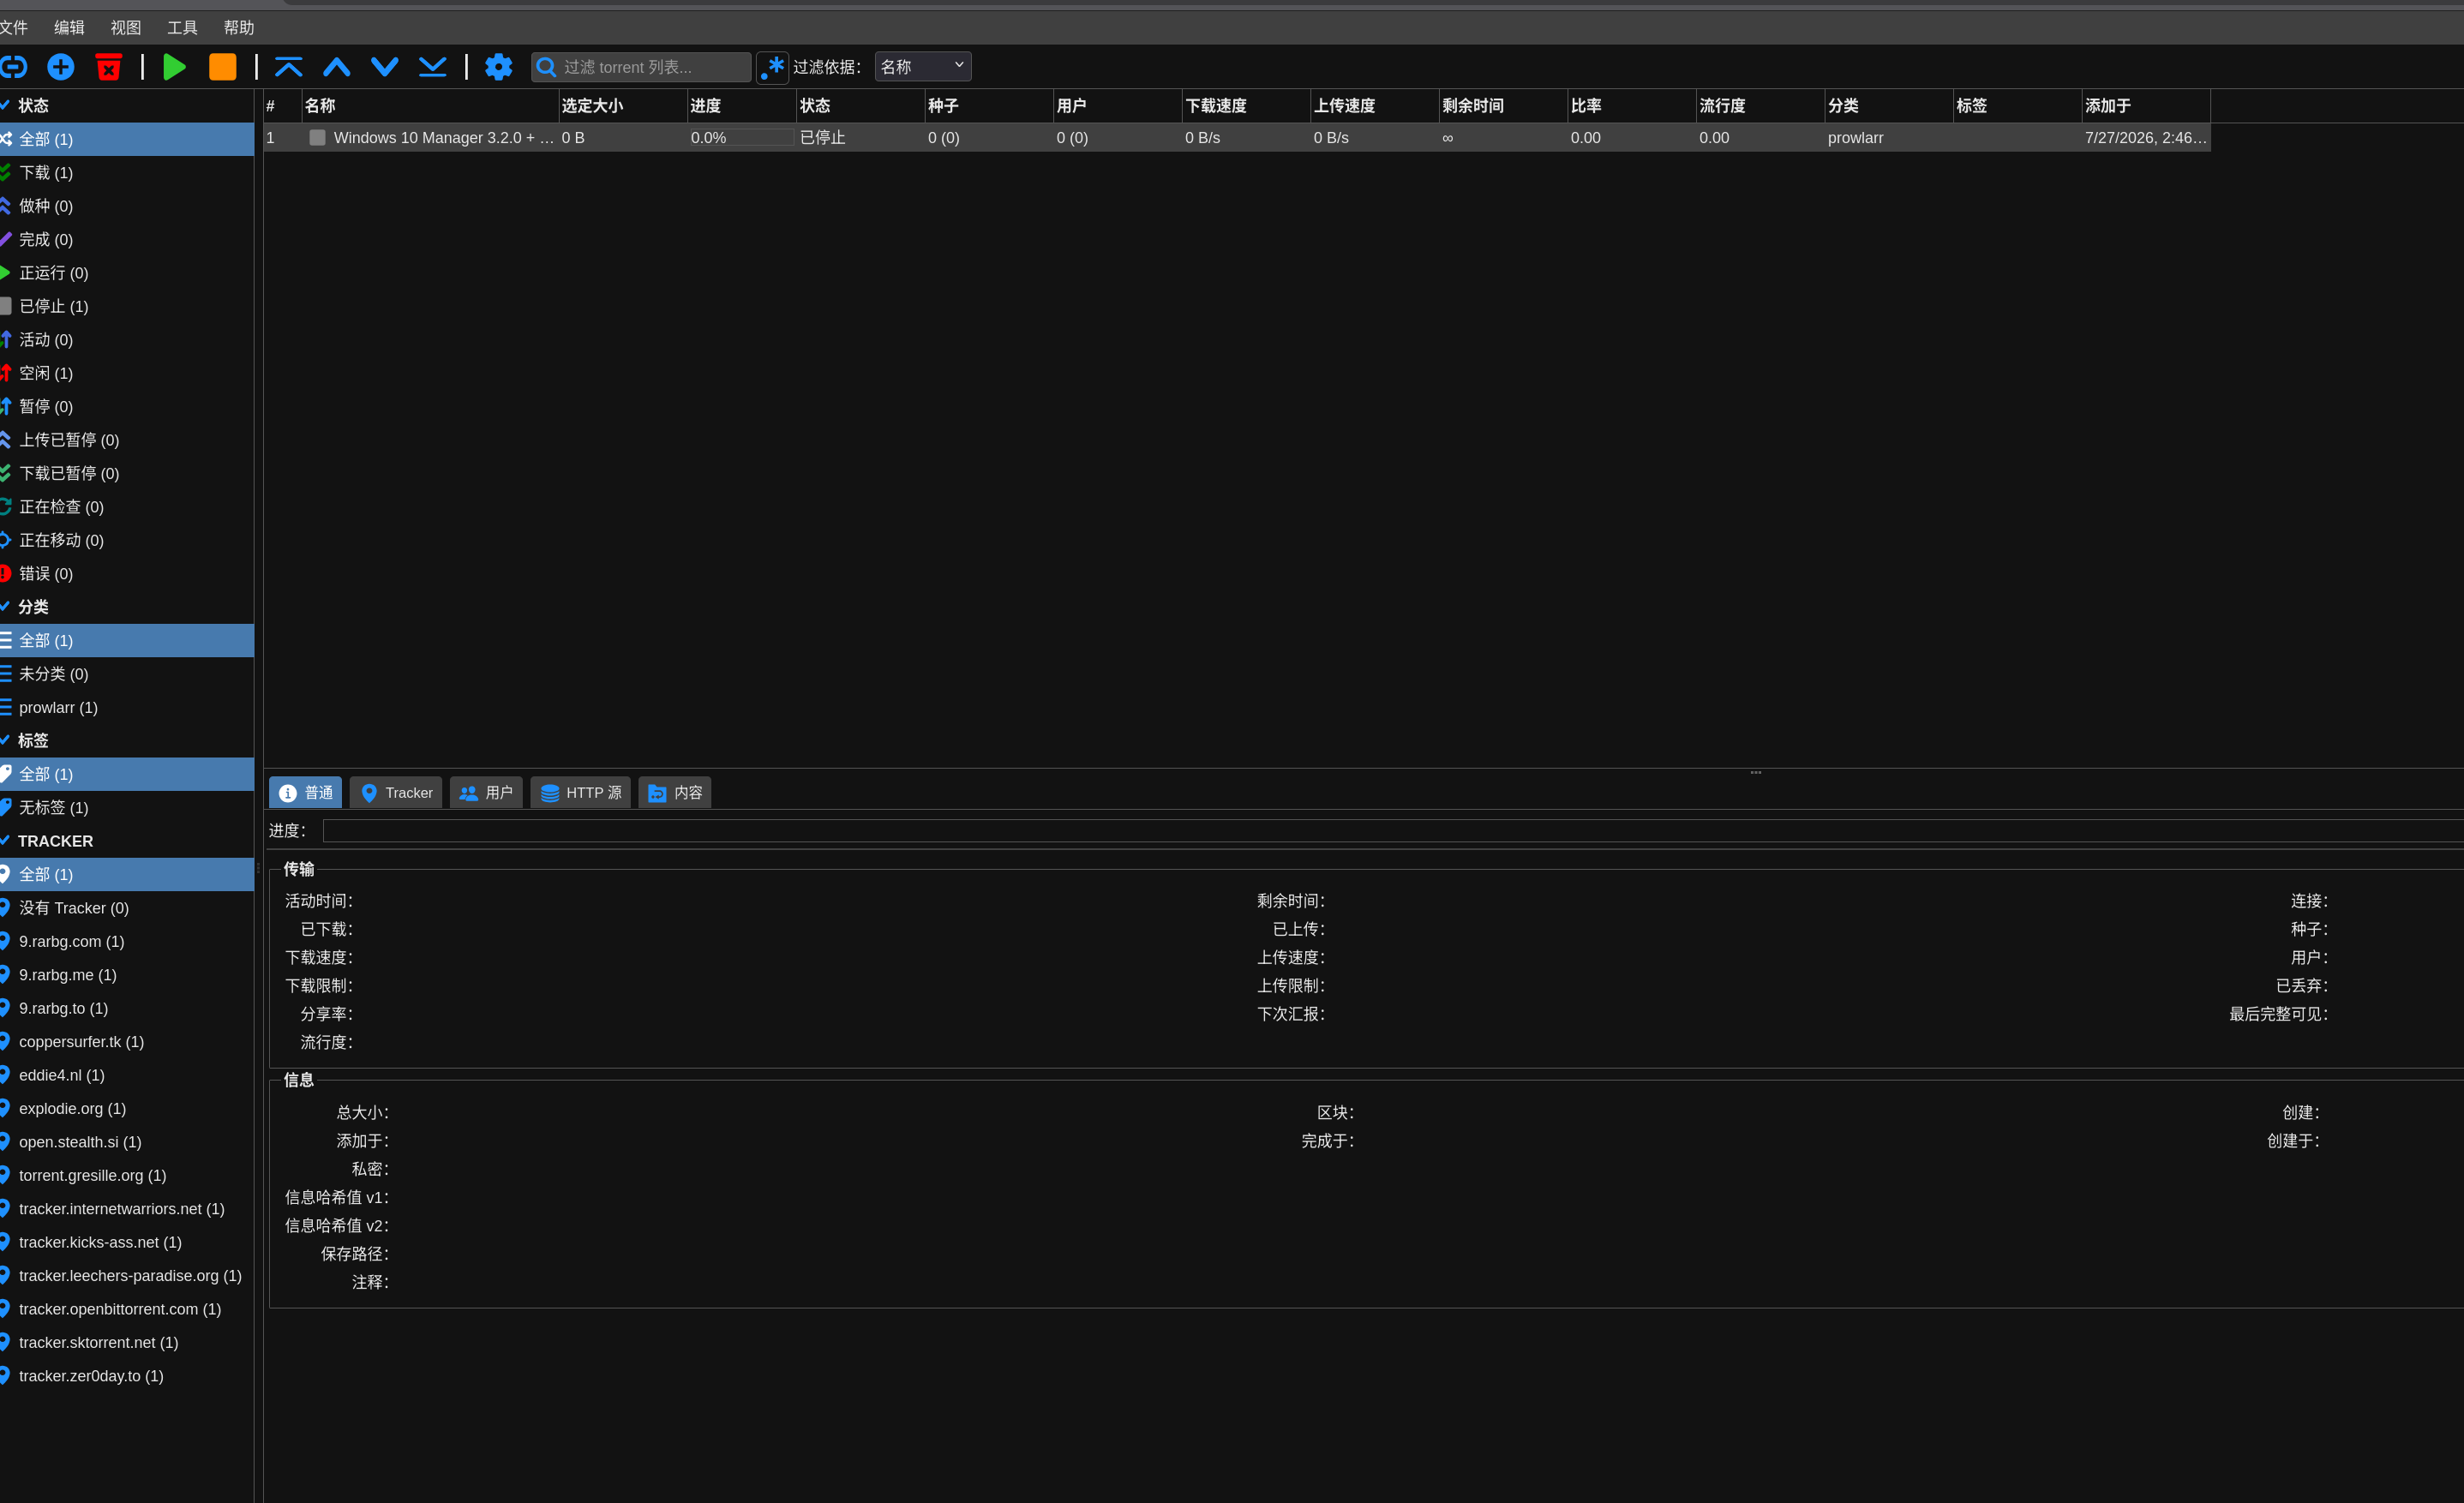Switch to the 普通 details tab
The width and height of the screenshot is (2464, 1503).
coord(306,793)
